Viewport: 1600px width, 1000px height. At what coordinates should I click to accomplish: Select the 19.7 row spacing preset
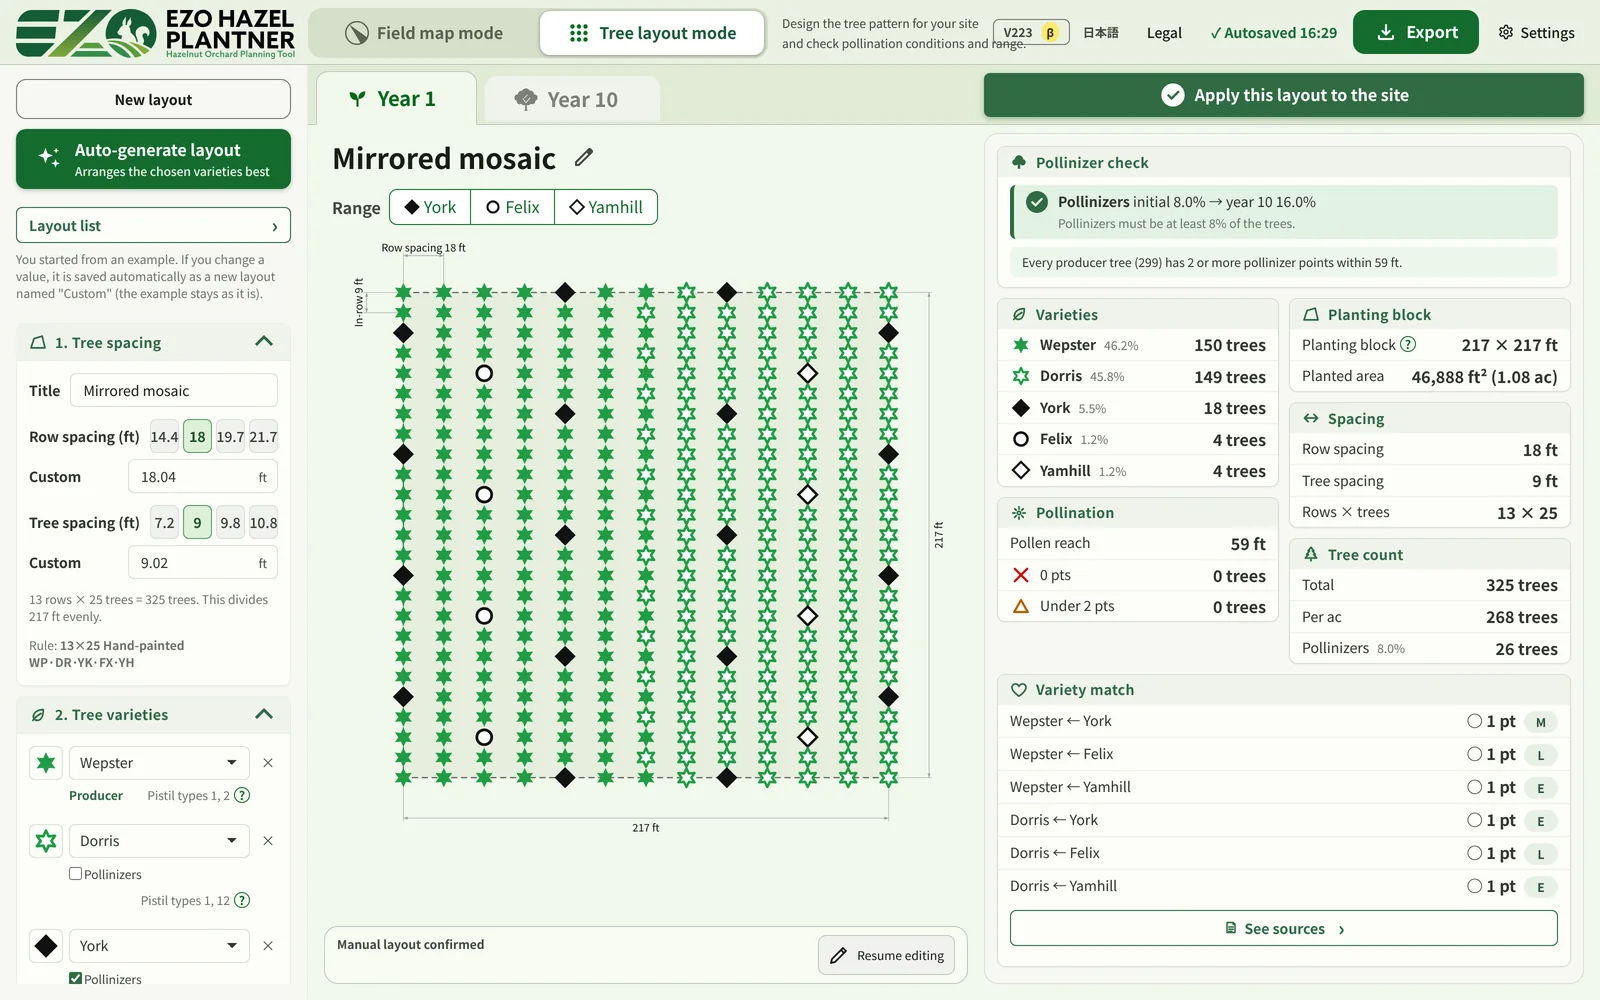coord(230,436)
